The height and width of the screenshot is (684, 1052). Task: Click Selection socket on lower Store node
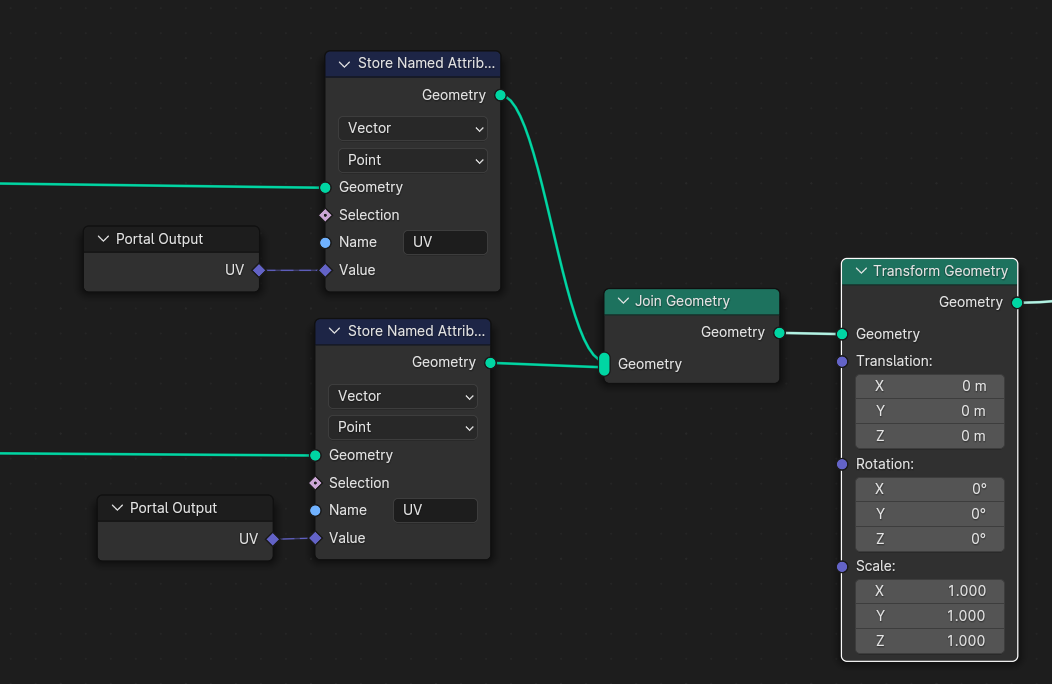[x=315, y=483]
